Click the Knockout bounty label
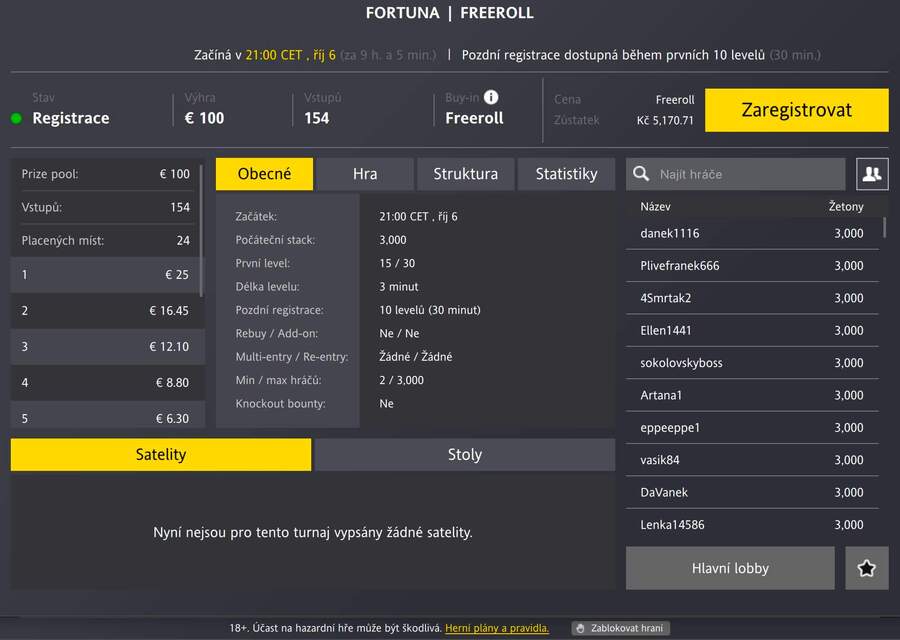900x640 pixels. [281, 404]
